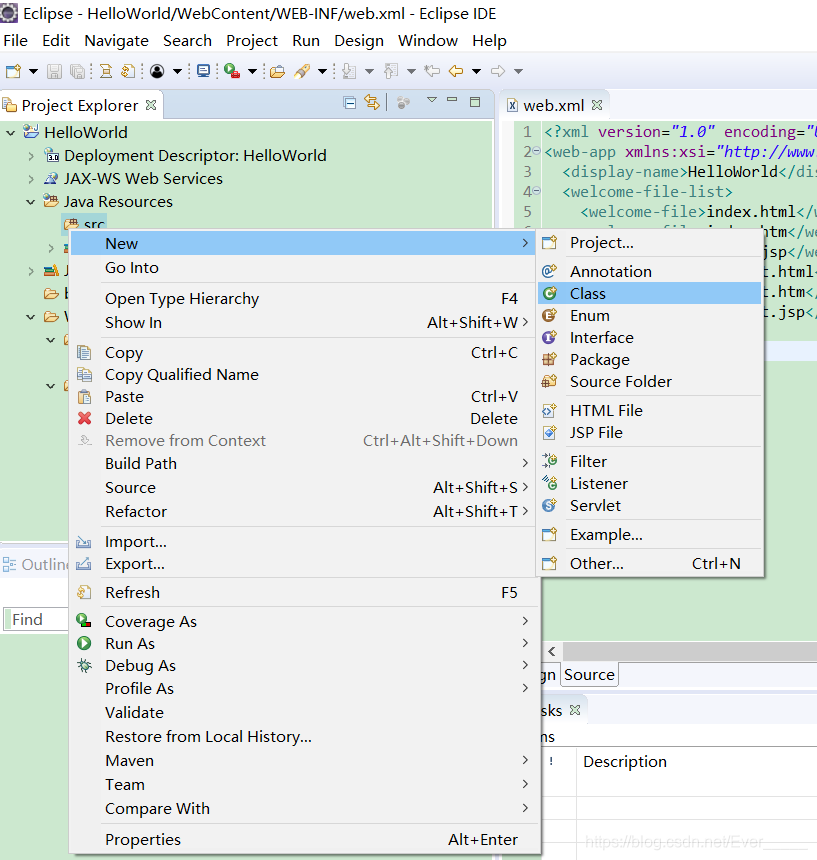
Task: Click the user profile toolbar icon
Action: [157, 71]
